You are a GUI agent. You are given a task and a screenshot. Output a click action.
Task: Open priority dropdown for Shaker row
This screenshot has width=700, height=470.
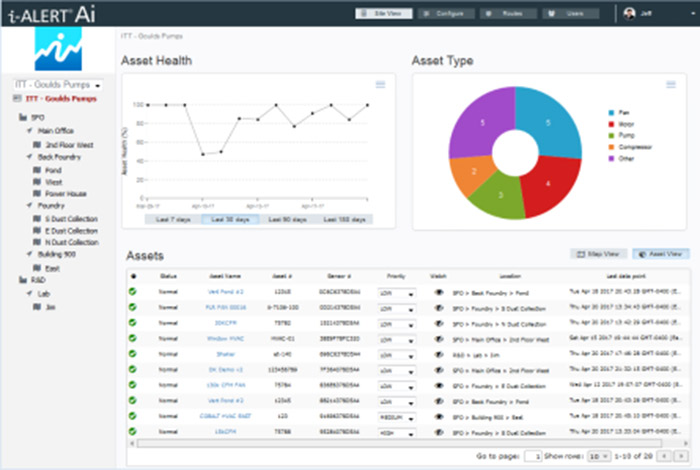[396, 356]
